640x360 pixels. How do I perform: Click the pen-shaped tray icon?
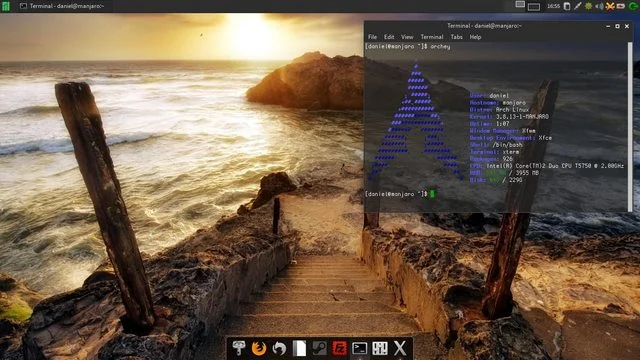coord(578,6)
